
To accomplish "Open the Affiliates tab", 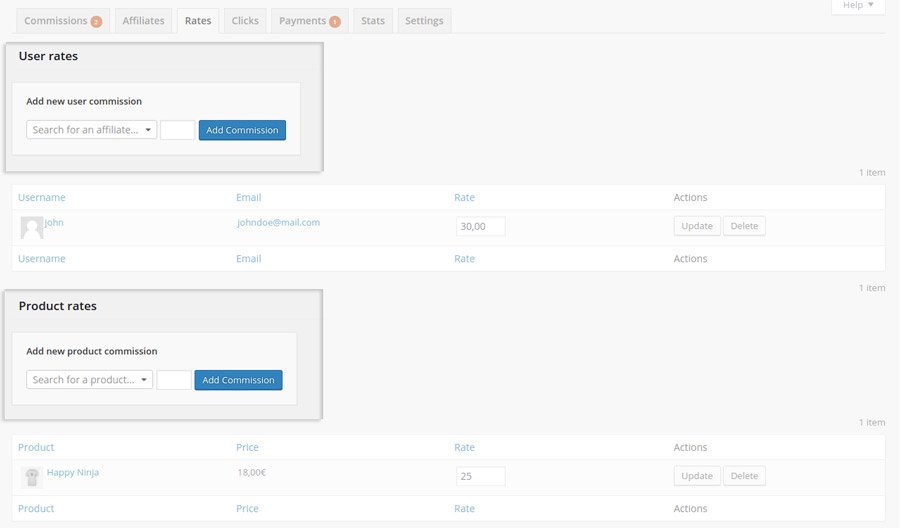I will pos(143,21).
